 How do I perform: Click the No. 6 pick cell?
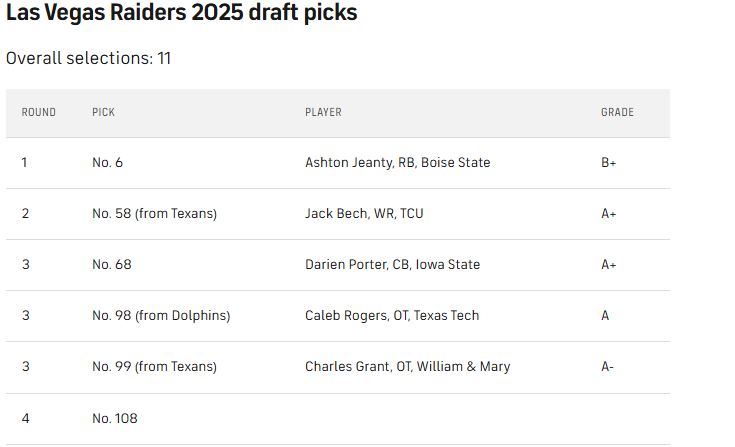(107, 162)
